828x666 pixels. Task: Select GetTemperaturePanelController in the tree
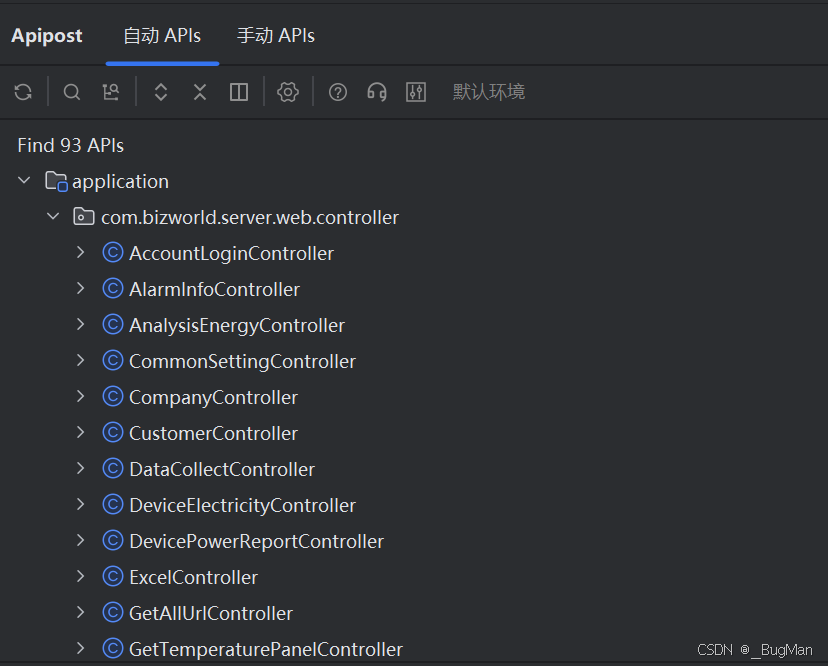pos(266,650)
